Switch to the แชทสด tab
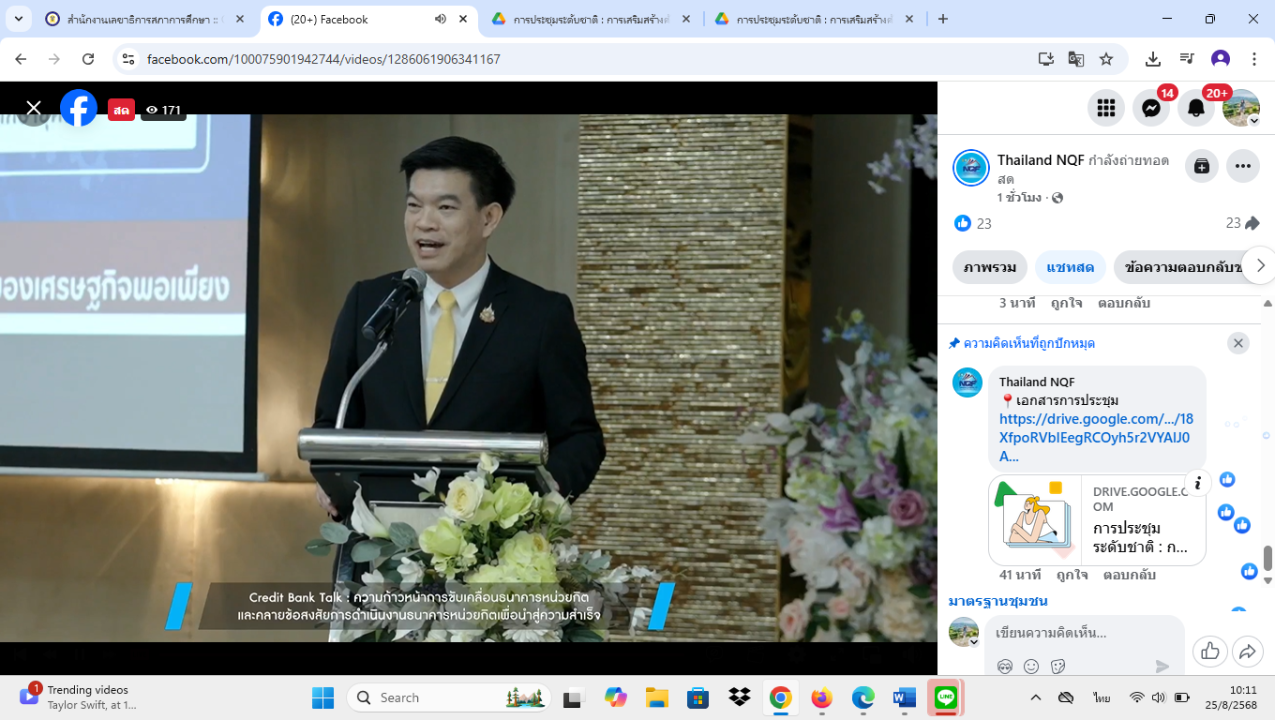 click(1070, 267)
